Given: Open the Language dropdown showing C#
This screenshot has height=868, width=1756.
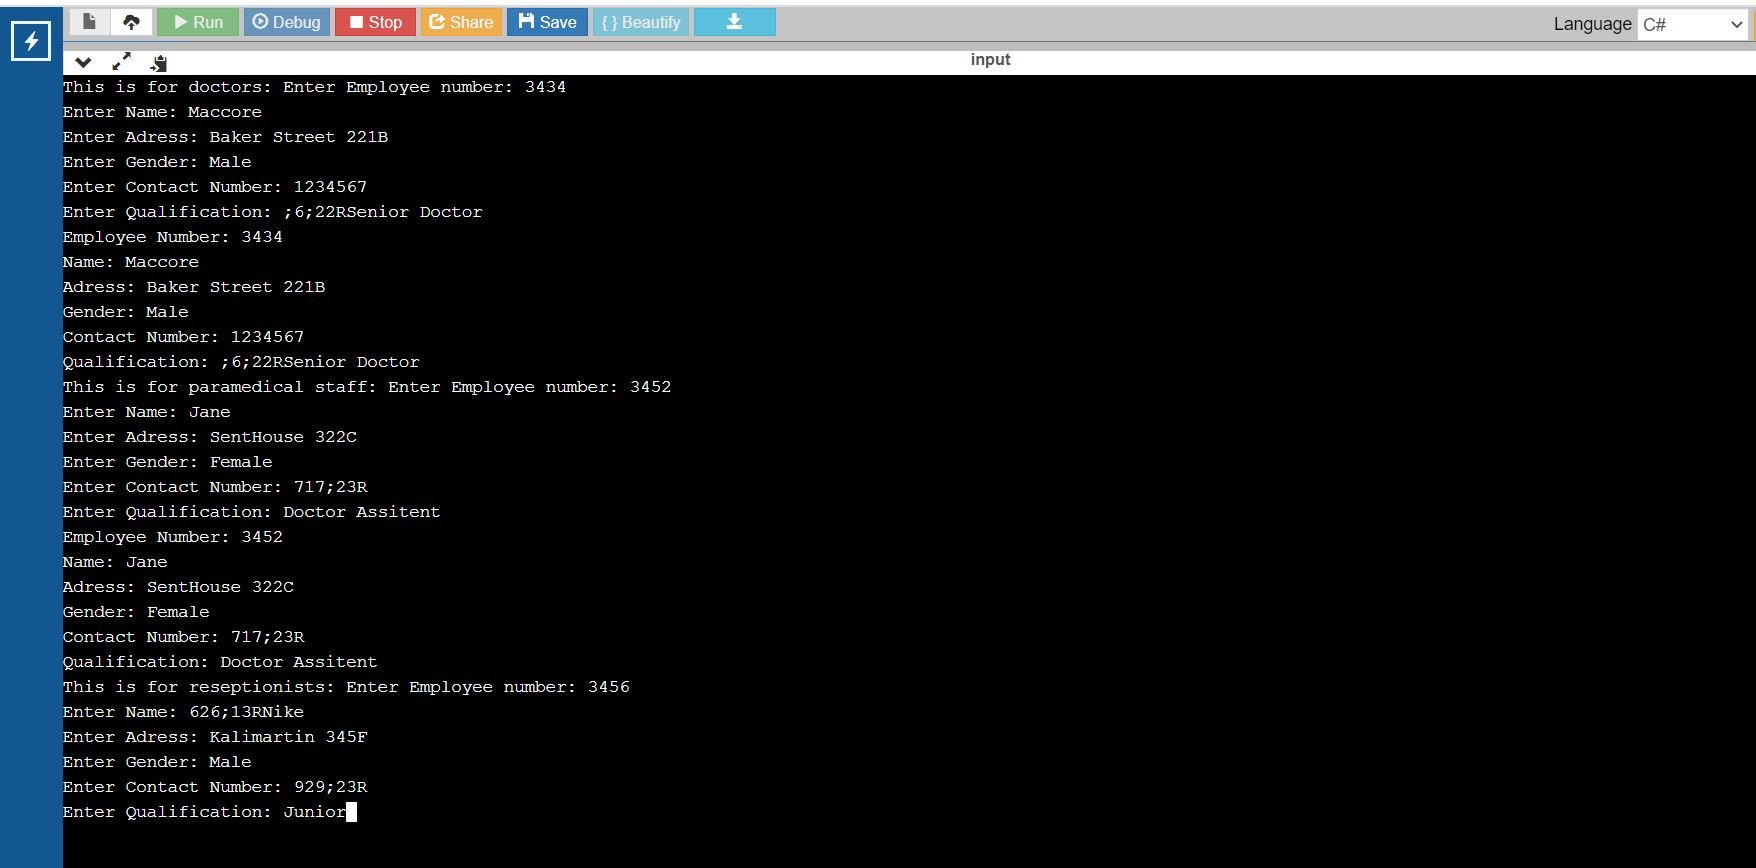Looking at the screenshot, I should (1692, 24).
